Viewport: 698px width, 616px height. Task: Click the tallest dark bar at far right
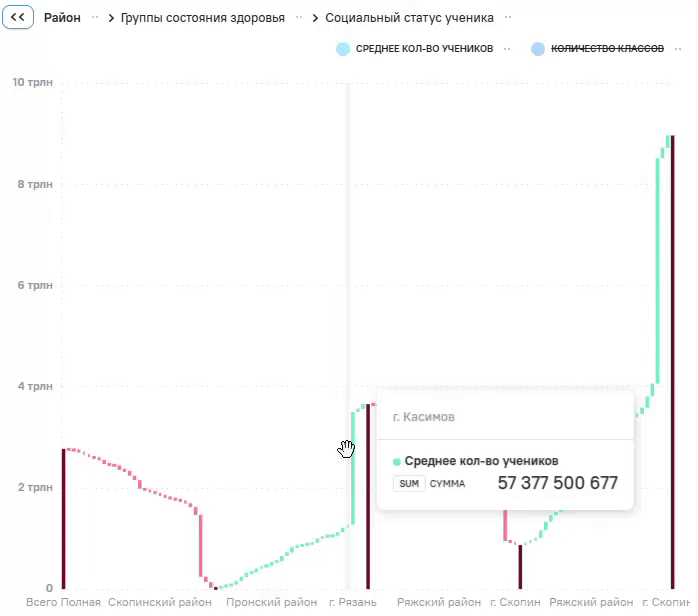coord(673,362)
